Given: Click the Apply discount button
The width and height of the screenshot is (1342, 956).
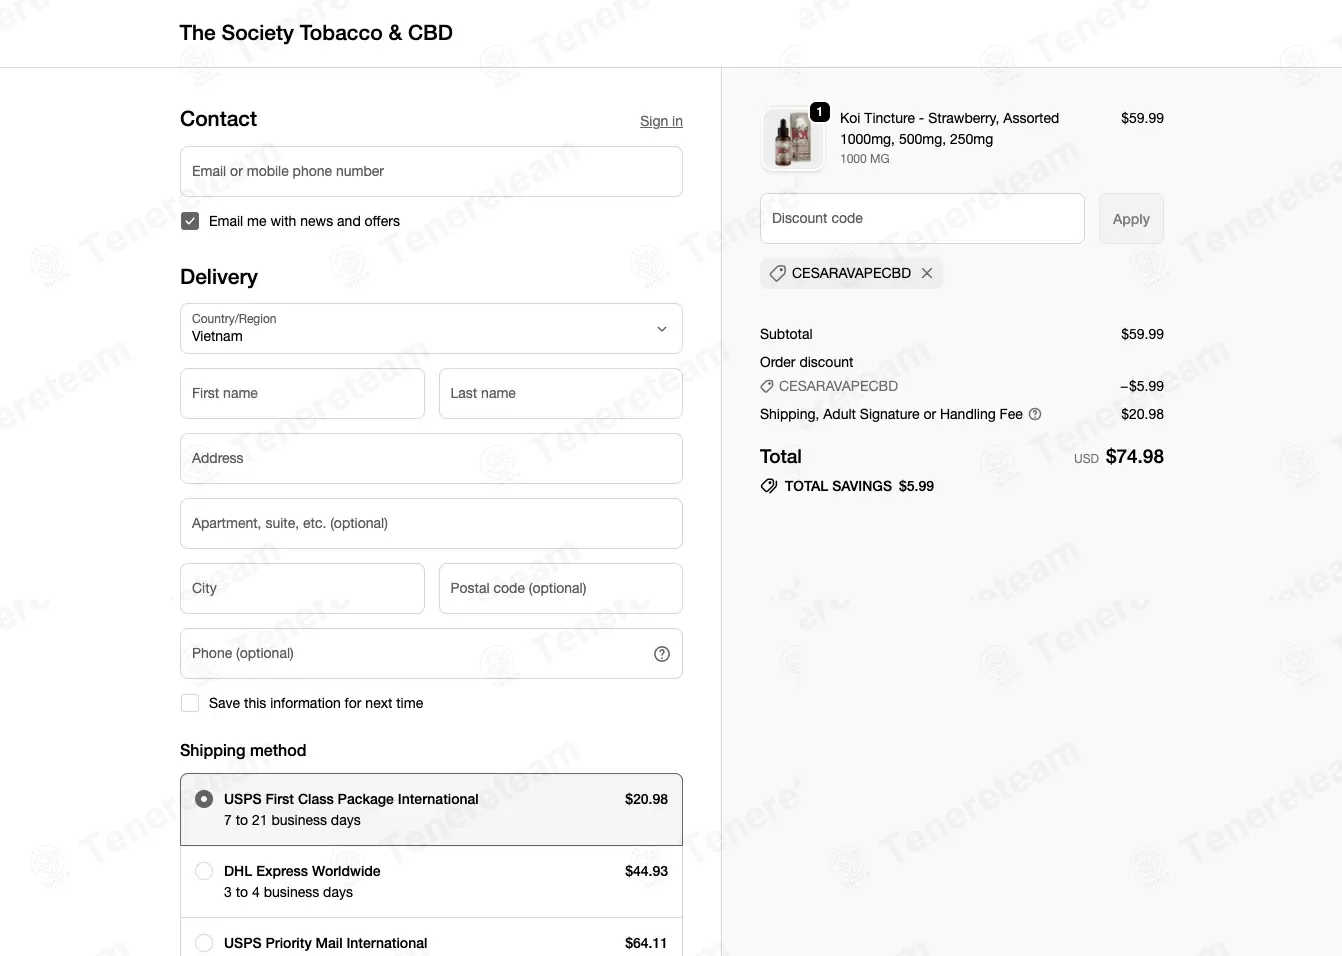Looking at the screenshot, I should tap(1131, 219).
